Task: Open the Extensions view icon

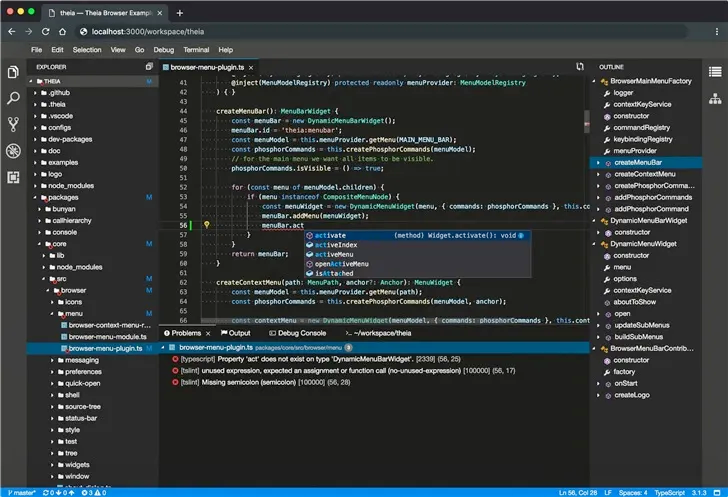Action: [13, 177]
